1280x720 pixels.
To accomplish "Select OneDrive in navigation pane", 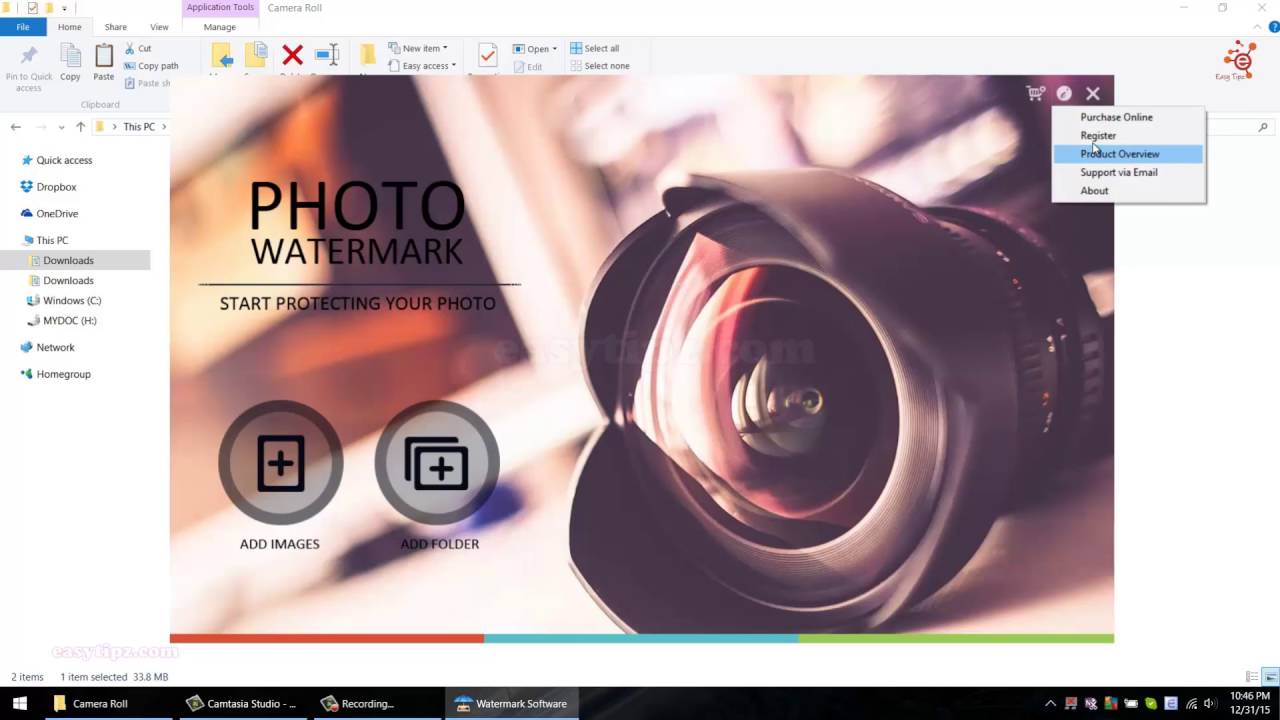I will click(57, 213).
